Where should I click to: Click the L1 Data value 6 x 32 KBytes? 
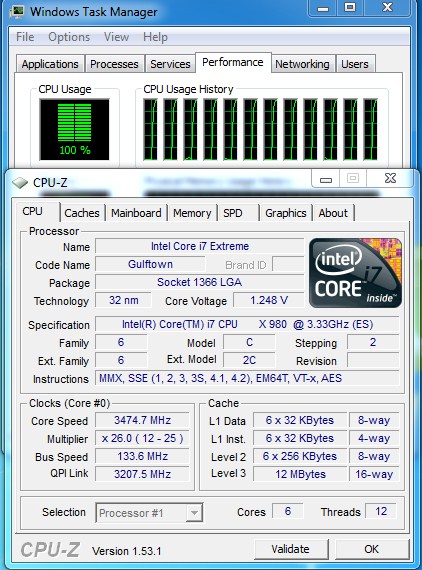(300, 420)
